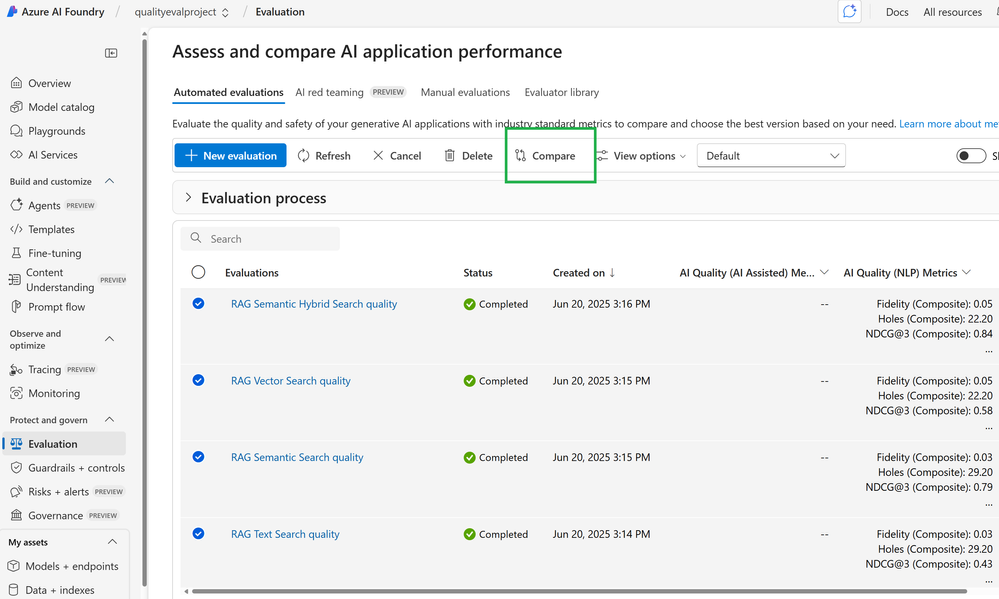The height and width of the screenshot is (599, 999).
Task: Open the Model catalog from the sidebar
Action: 62,107
